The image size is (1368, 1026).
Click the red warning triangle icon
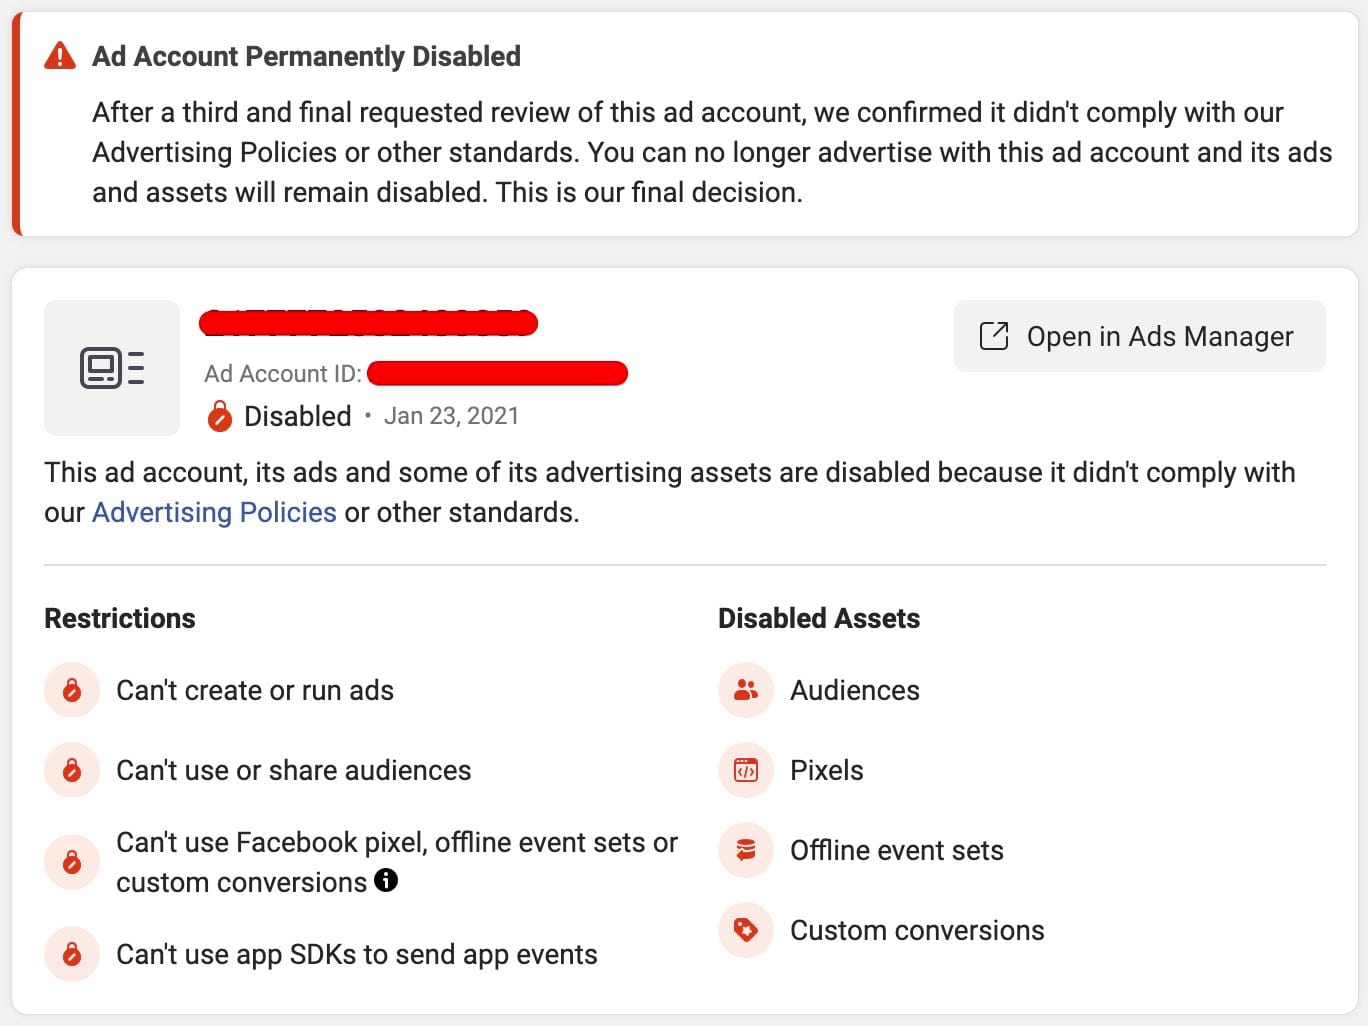point(60,56)
